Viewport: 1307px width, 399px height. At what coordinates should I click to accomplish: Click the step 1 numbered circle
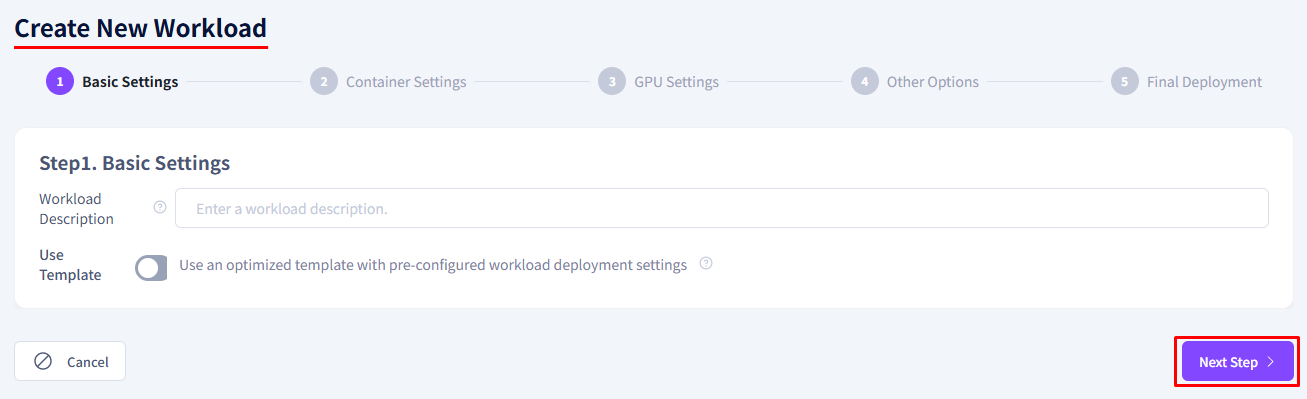[x=60, y=81]
